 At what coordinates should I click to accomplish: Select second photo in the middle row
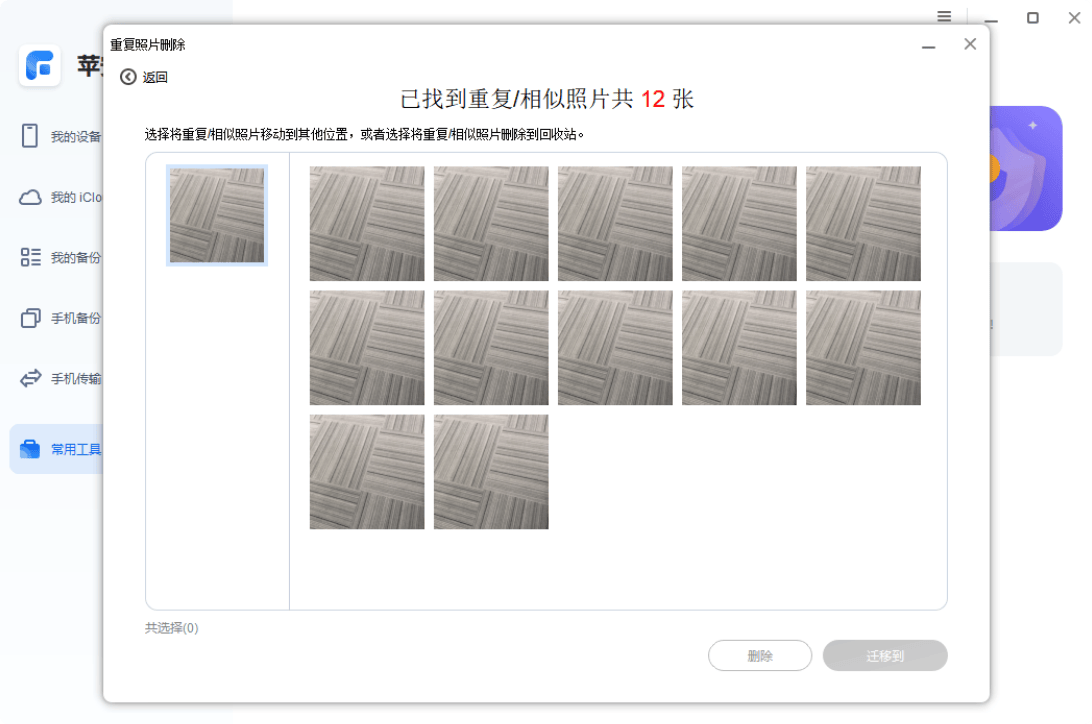491,347
